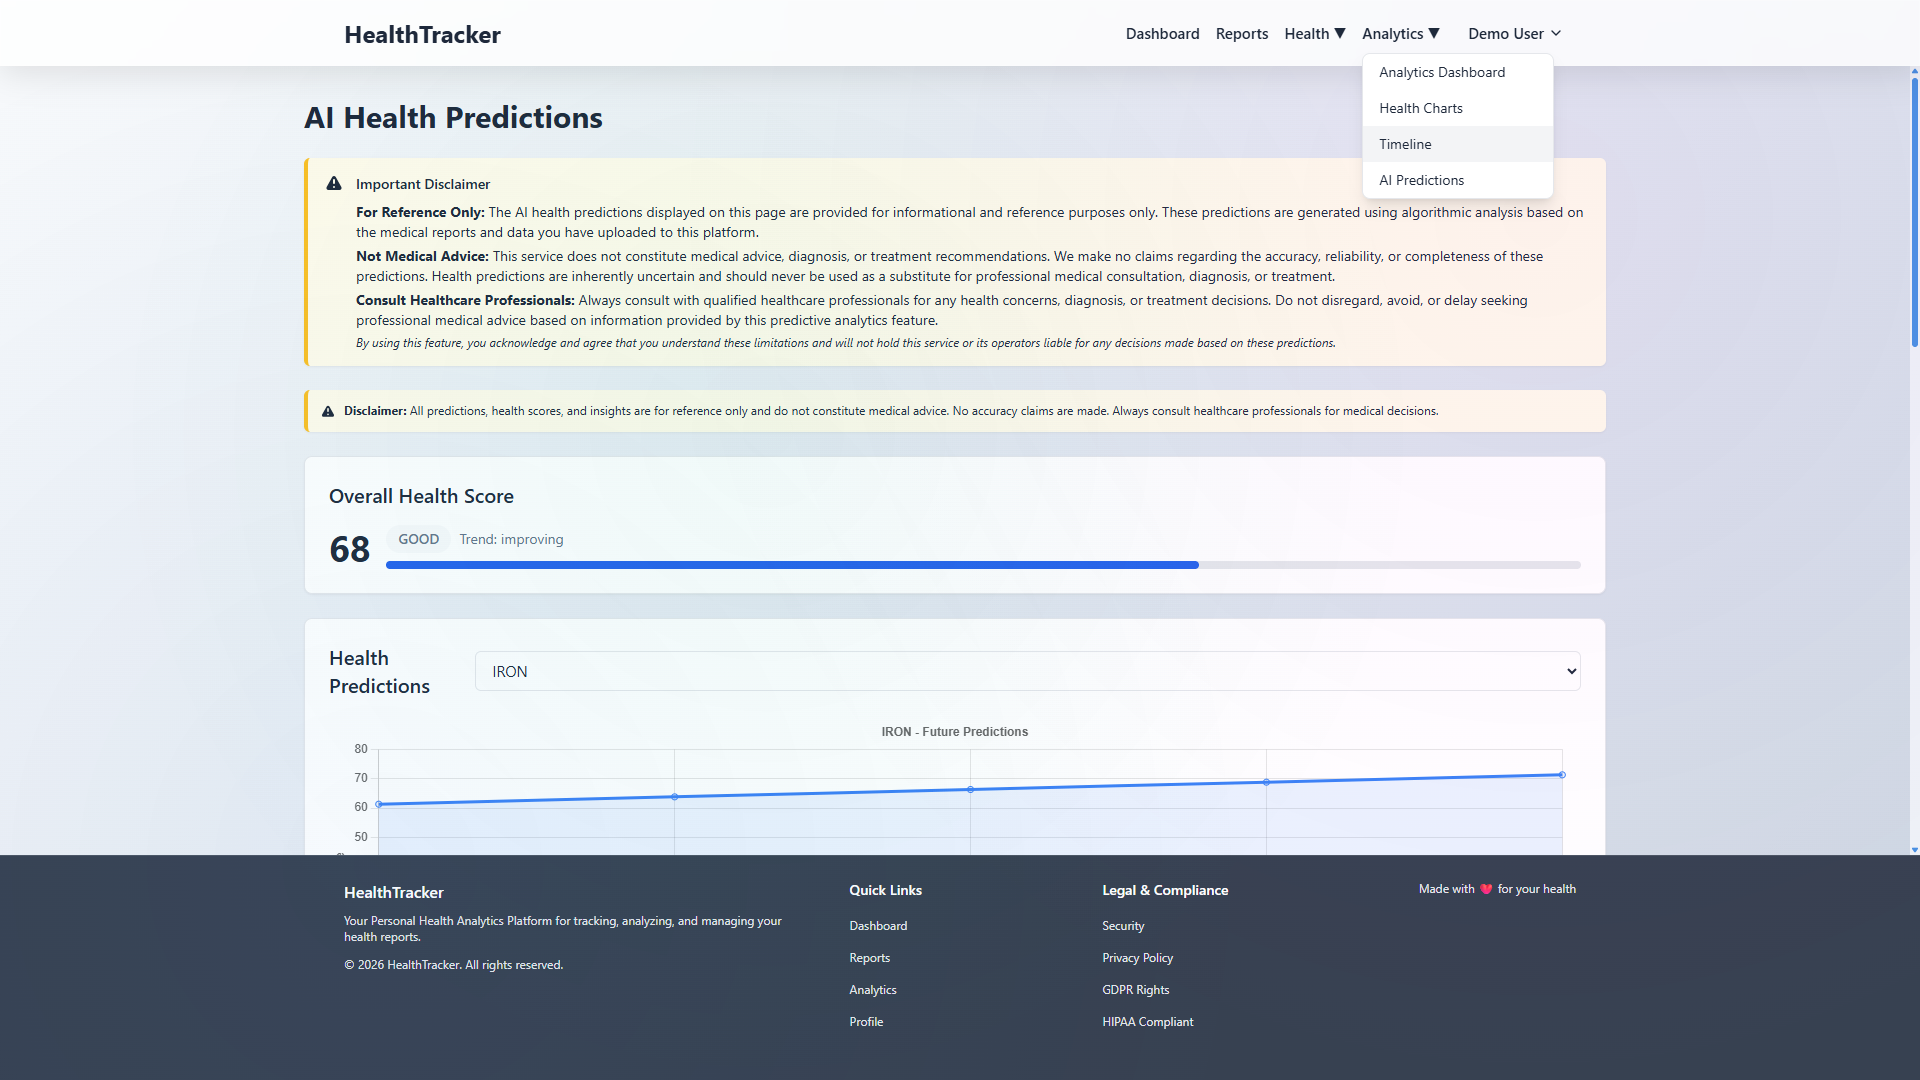Click the HealthTracker logo in header
Screen dimensions: 1920x1080
(422, 35)
